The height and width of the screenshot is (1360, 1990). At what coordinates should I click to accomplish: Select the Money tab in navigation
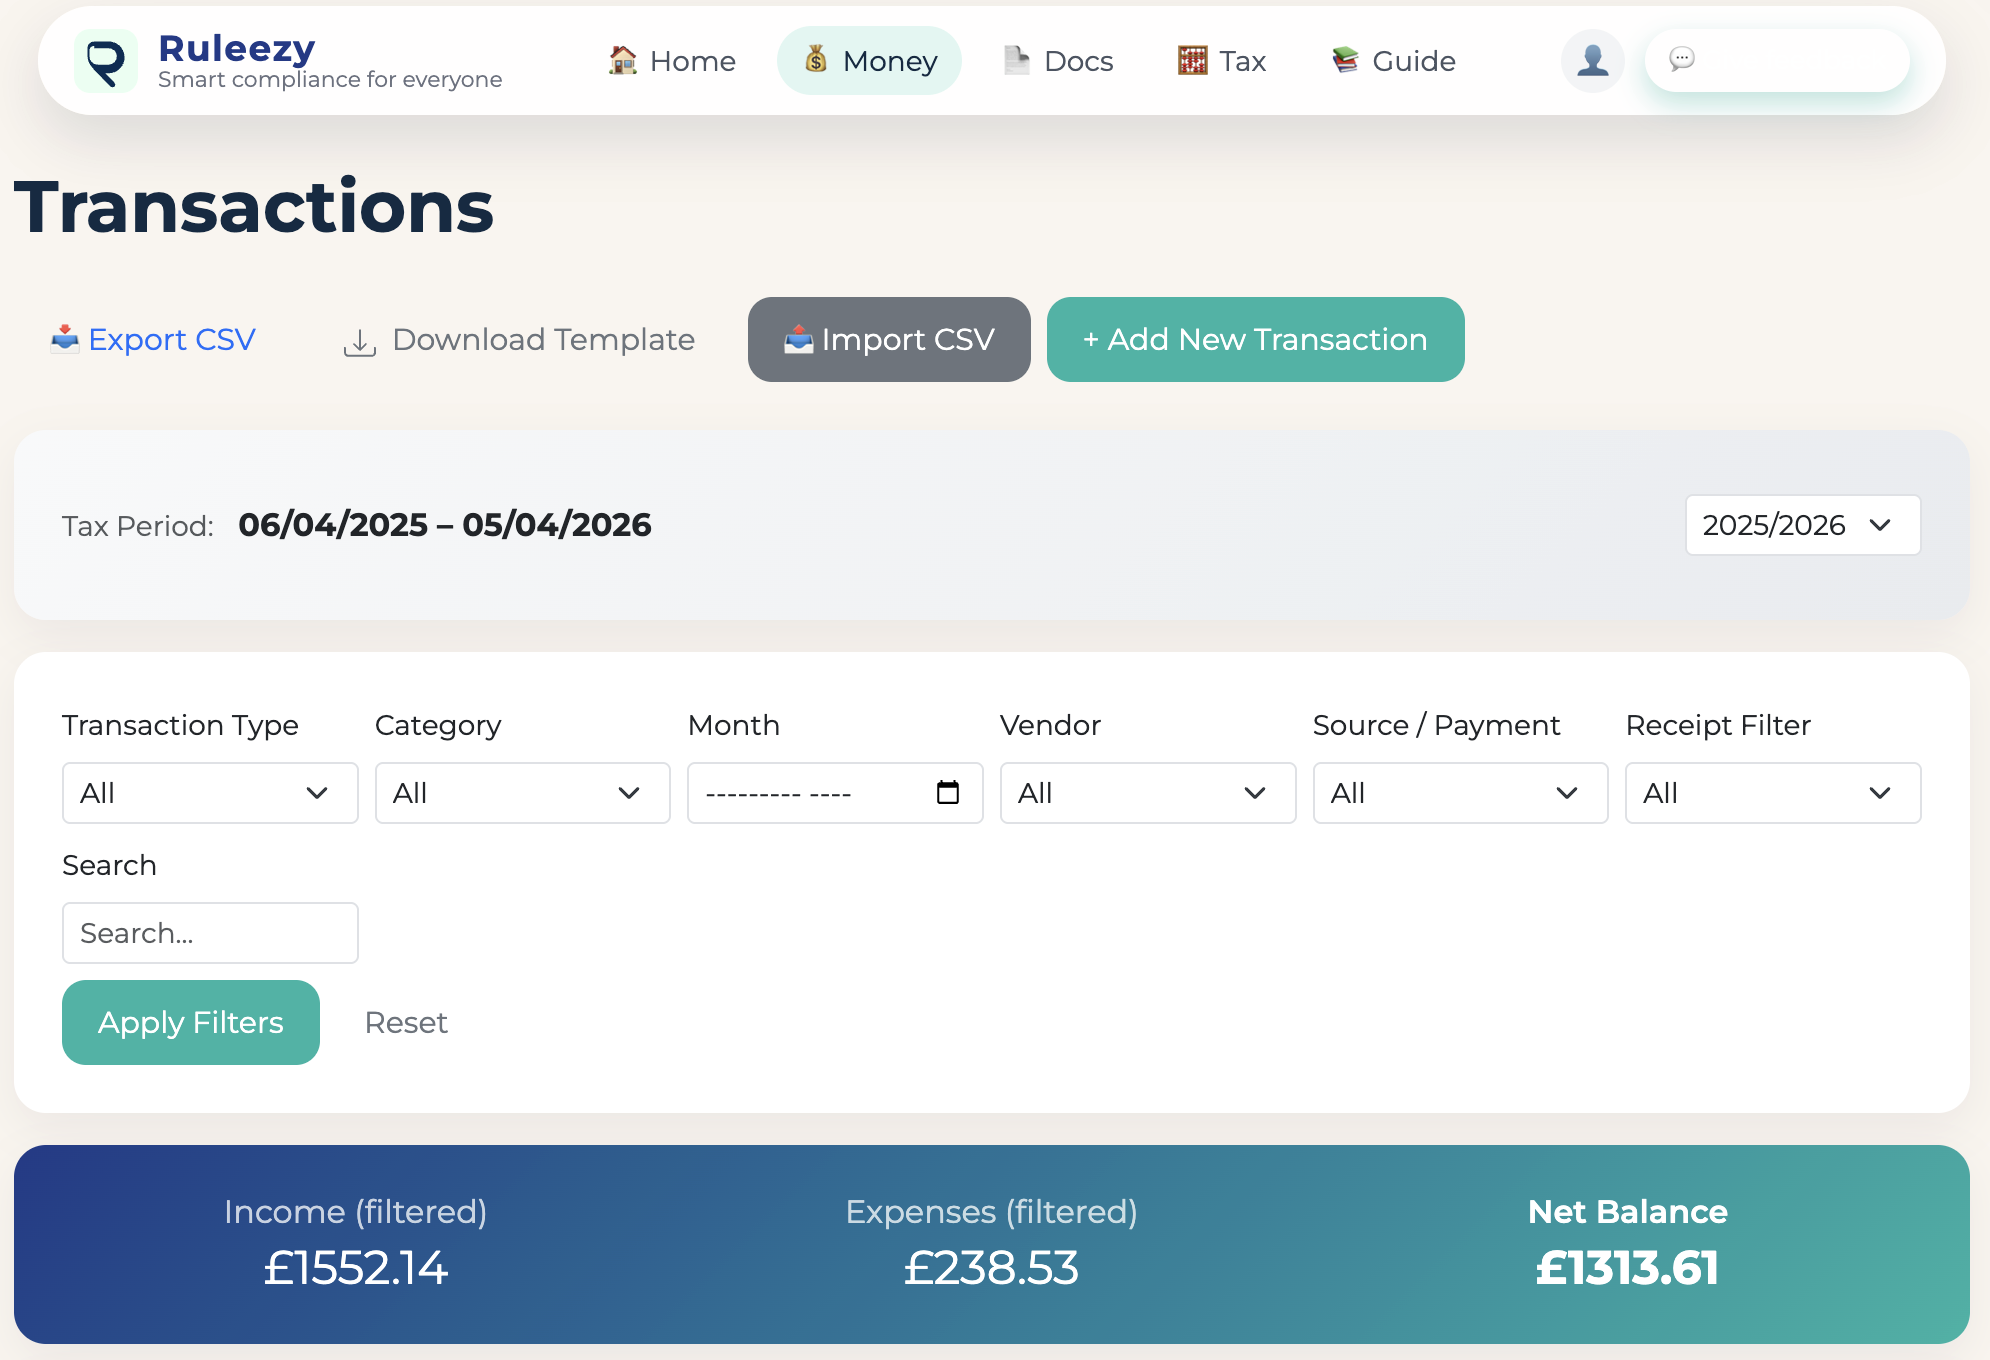click(869, 60)
